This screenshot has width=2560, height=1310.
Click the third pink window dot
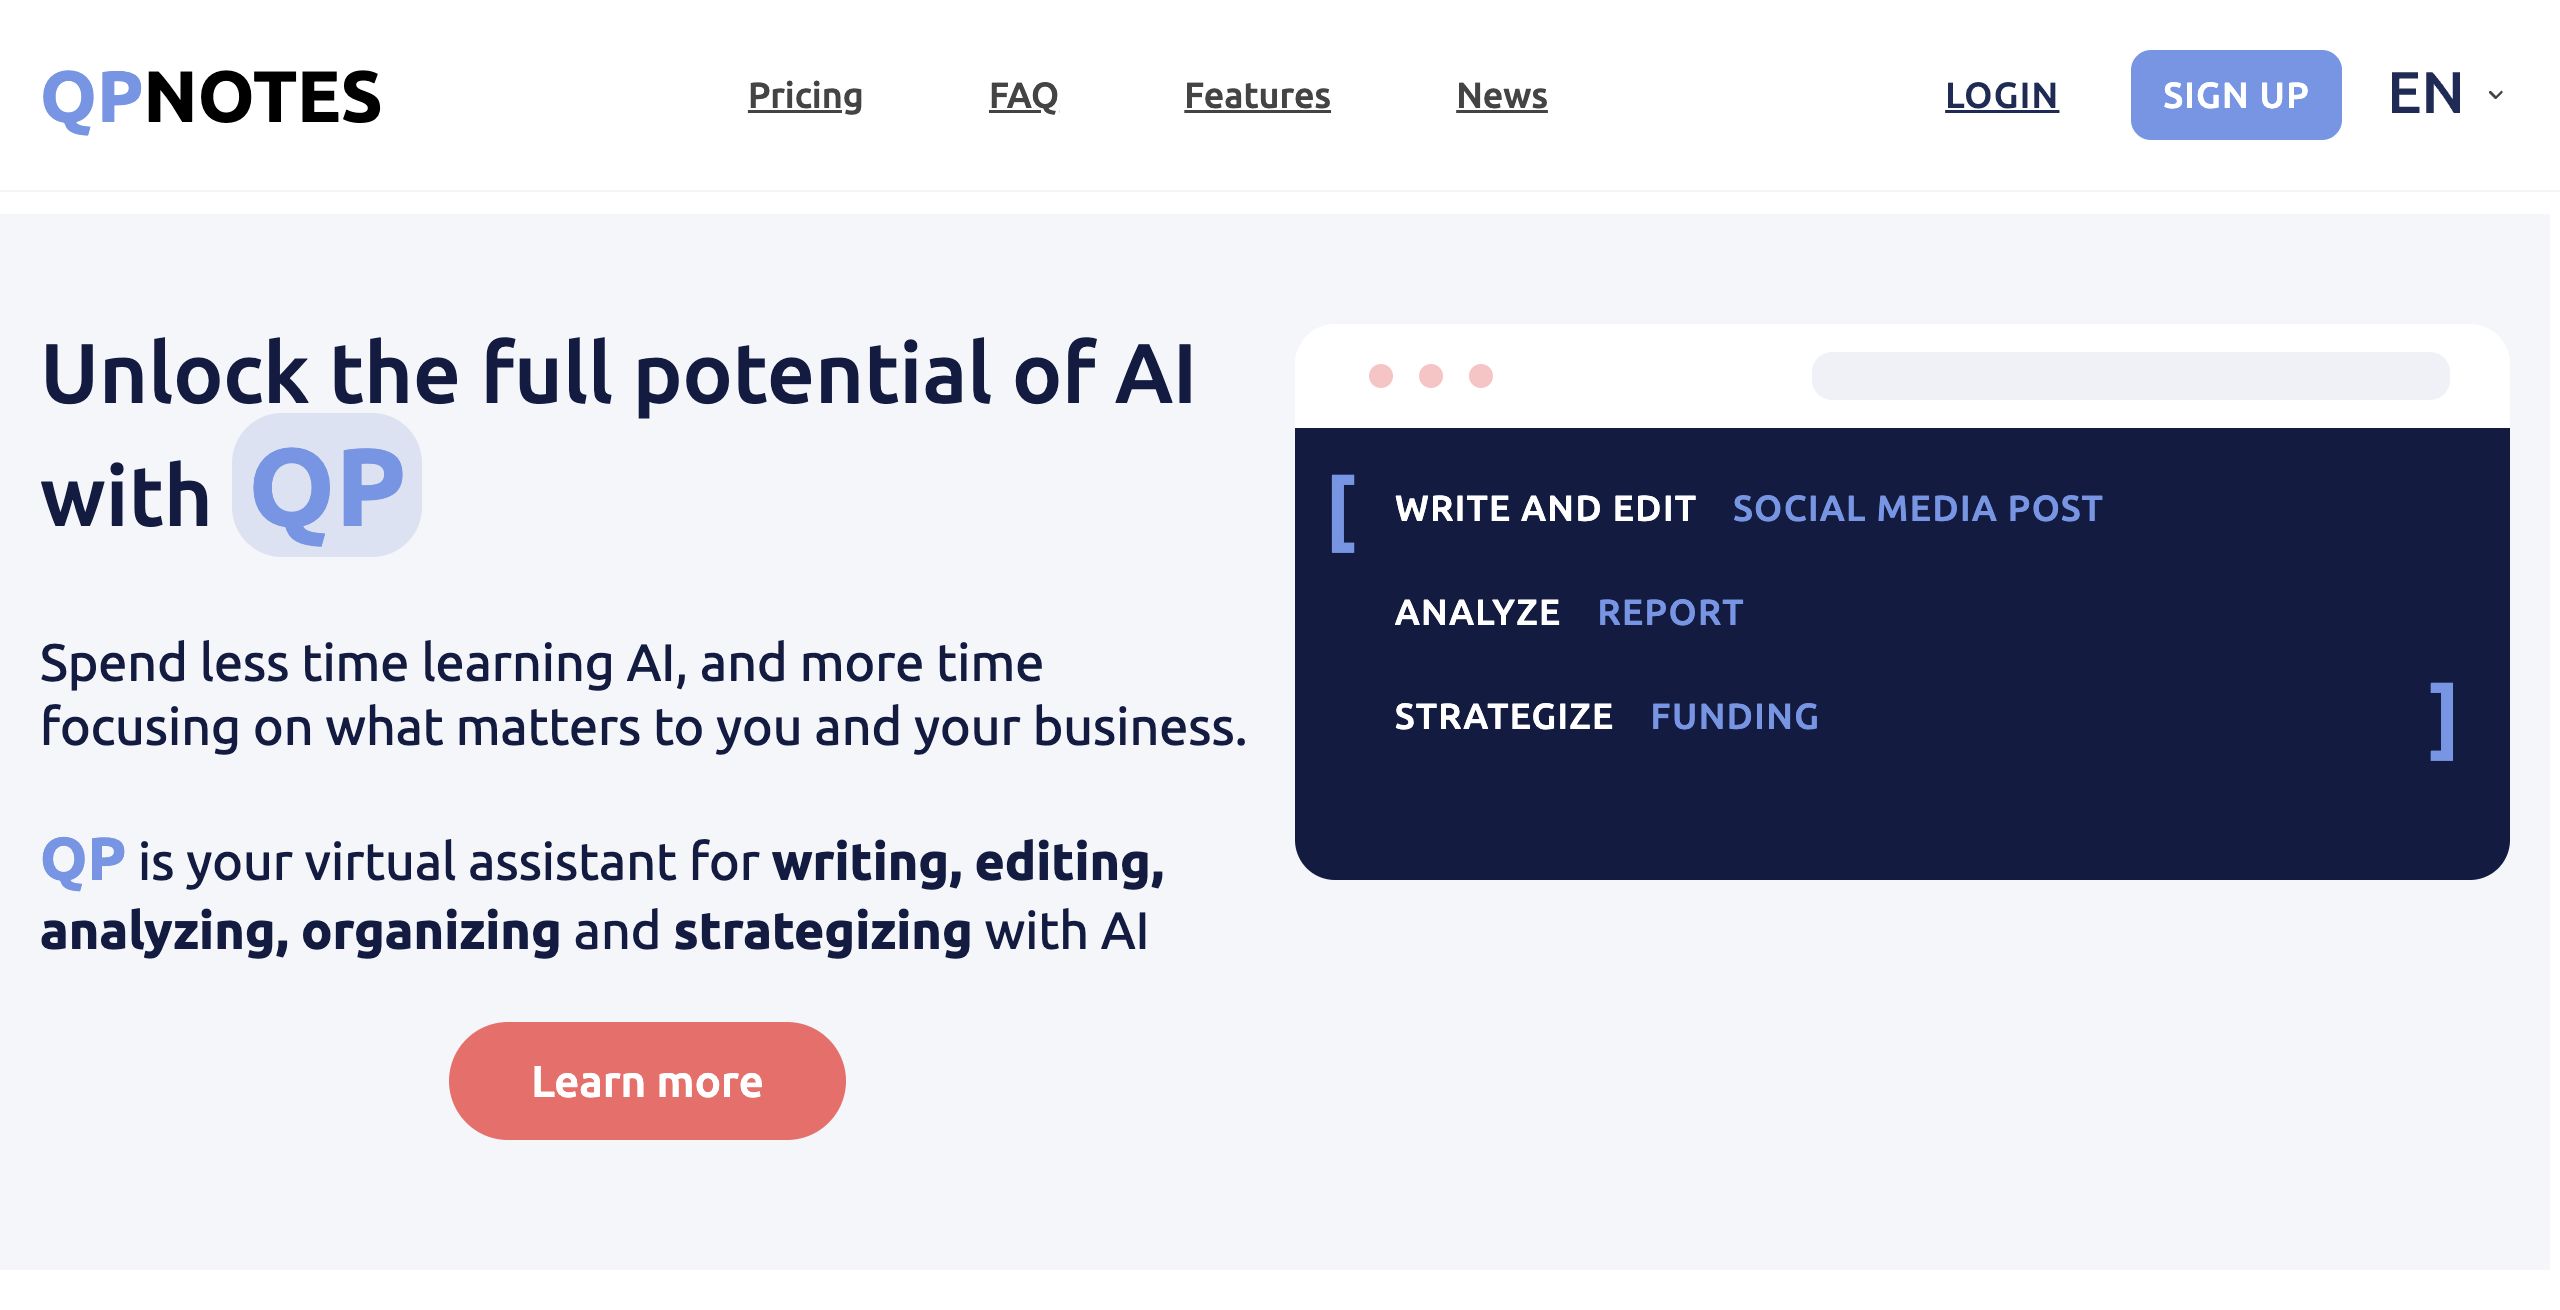[x=1481, y=376]
